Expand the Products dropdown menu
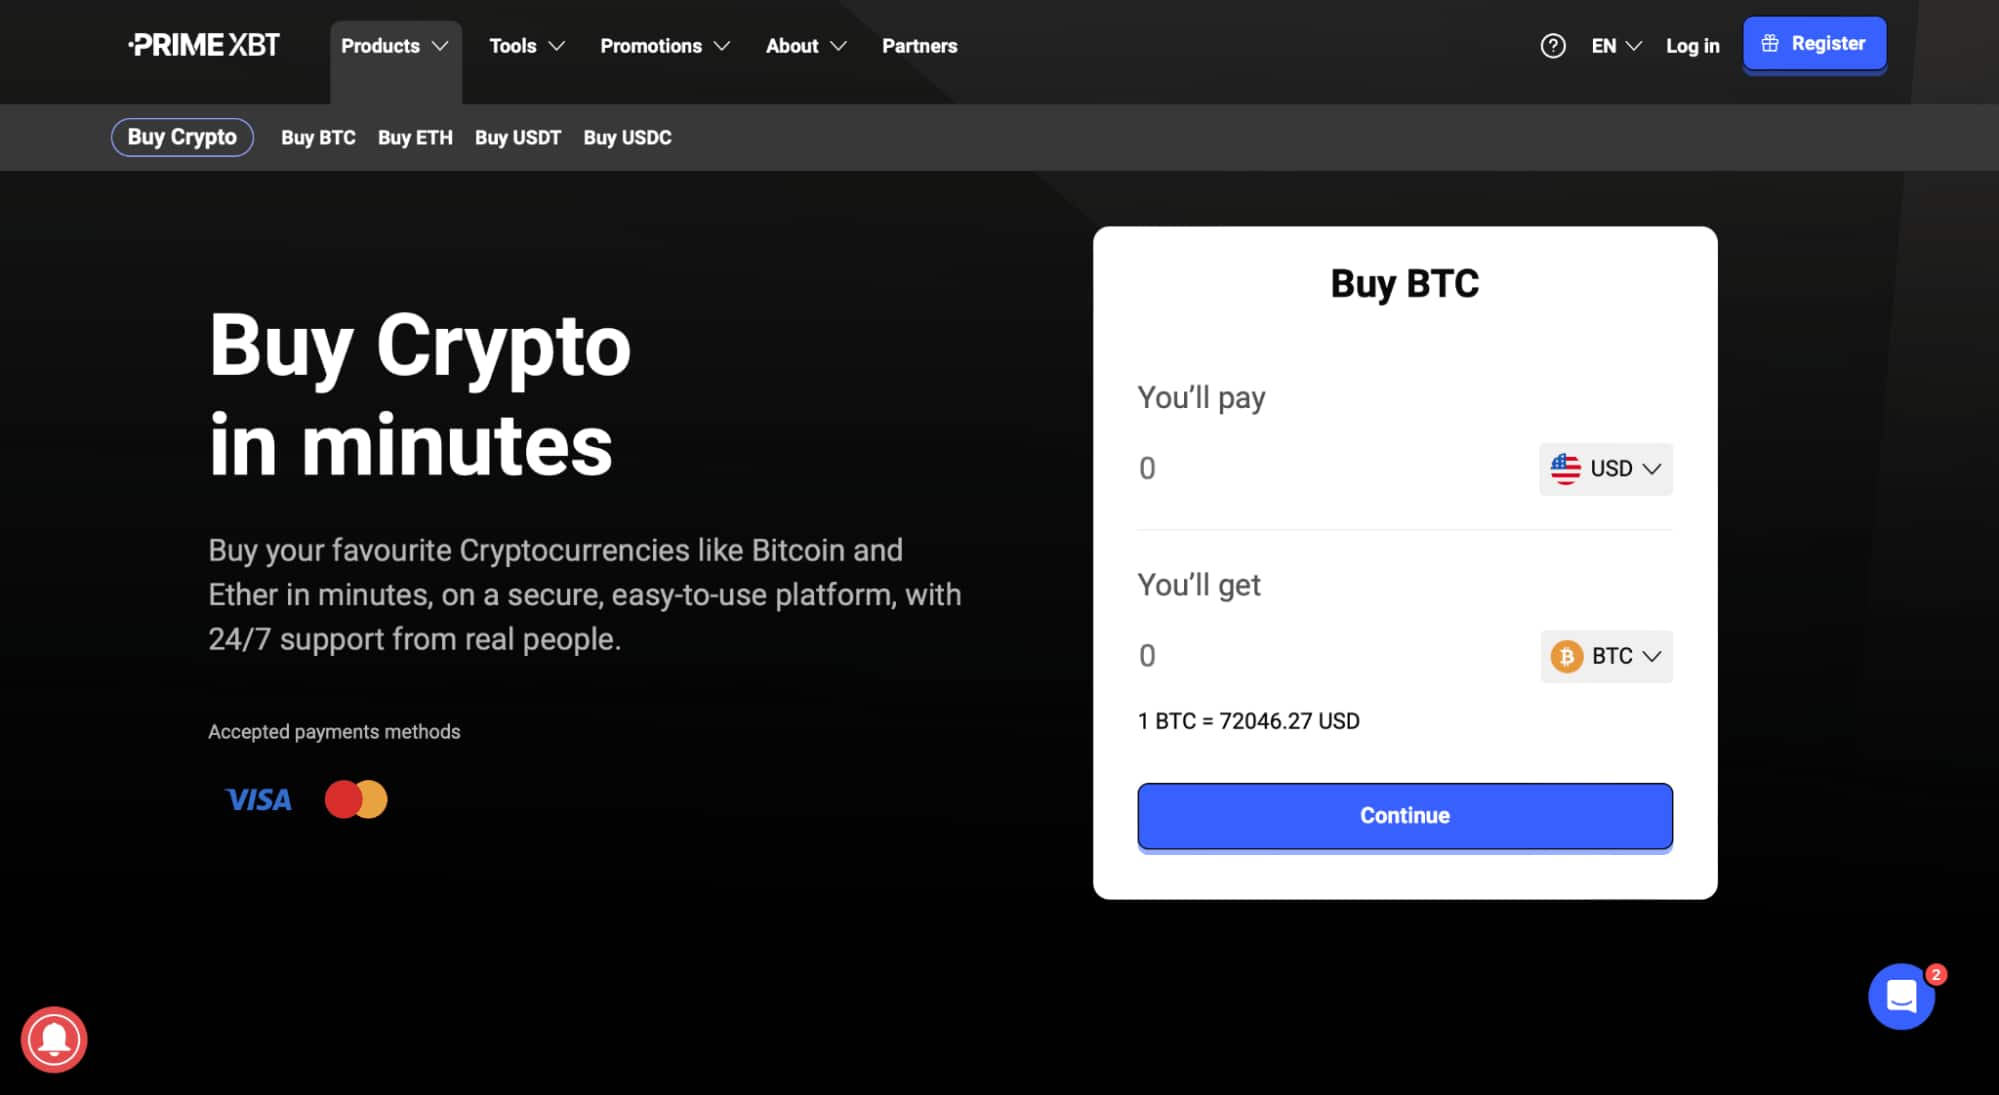Viewport: 1999px width, 1095px height. [x=394, y=46]
